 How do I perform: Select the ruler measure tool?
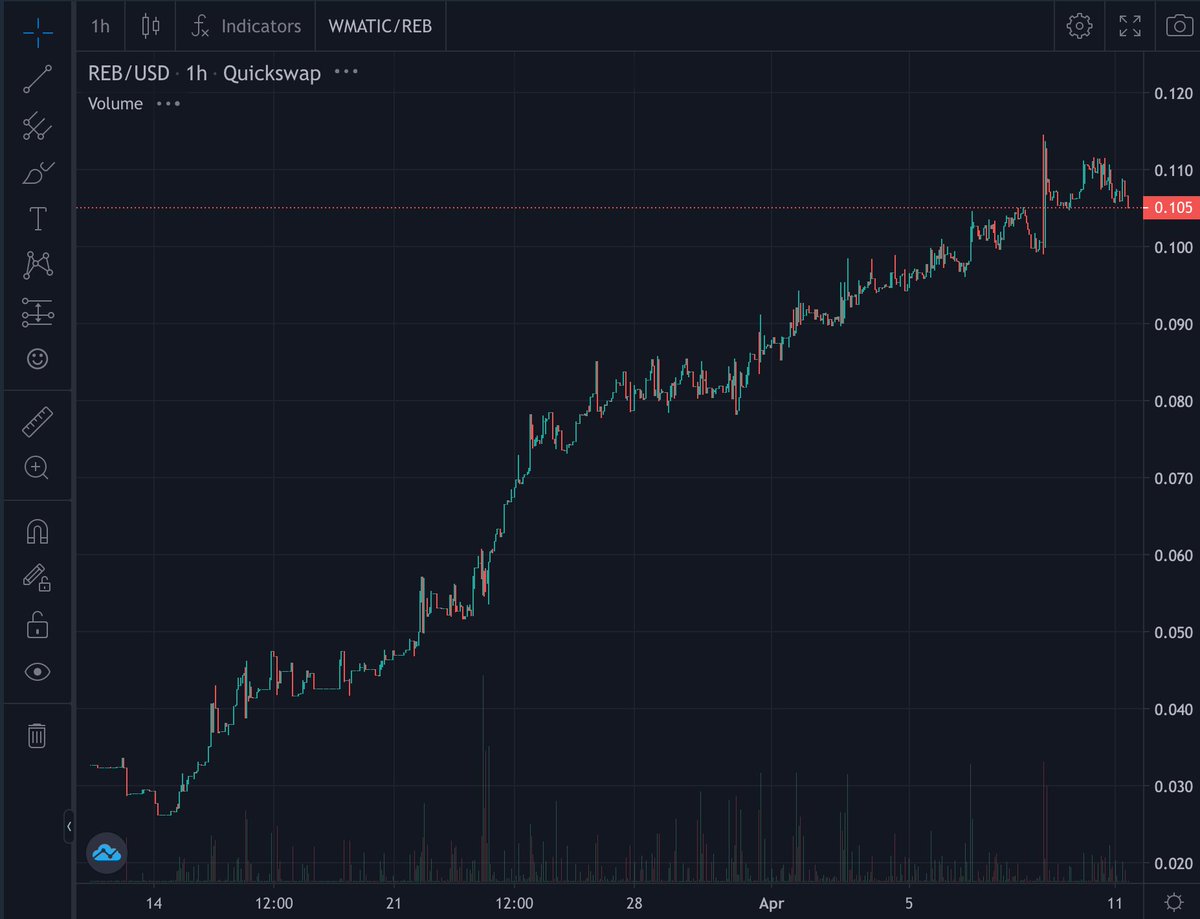click(x=37, y=422)
